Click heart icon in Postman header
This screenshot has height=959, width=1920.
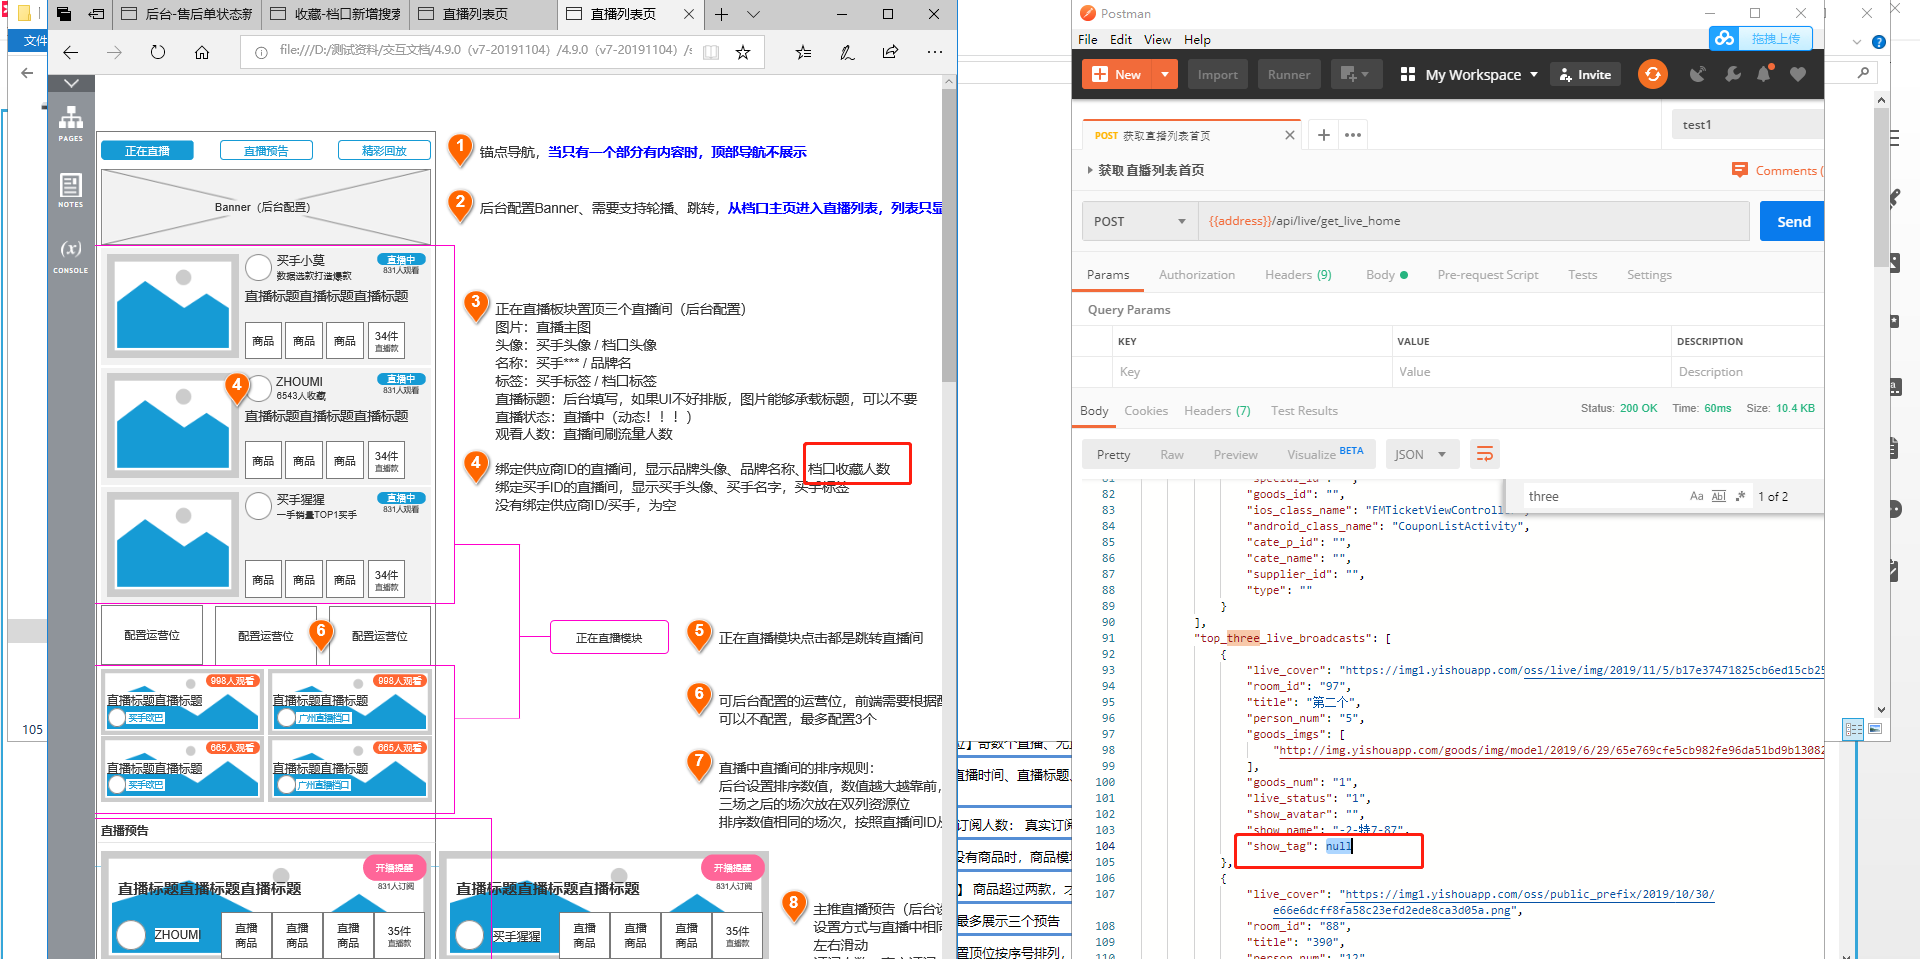coord(1798,74)
